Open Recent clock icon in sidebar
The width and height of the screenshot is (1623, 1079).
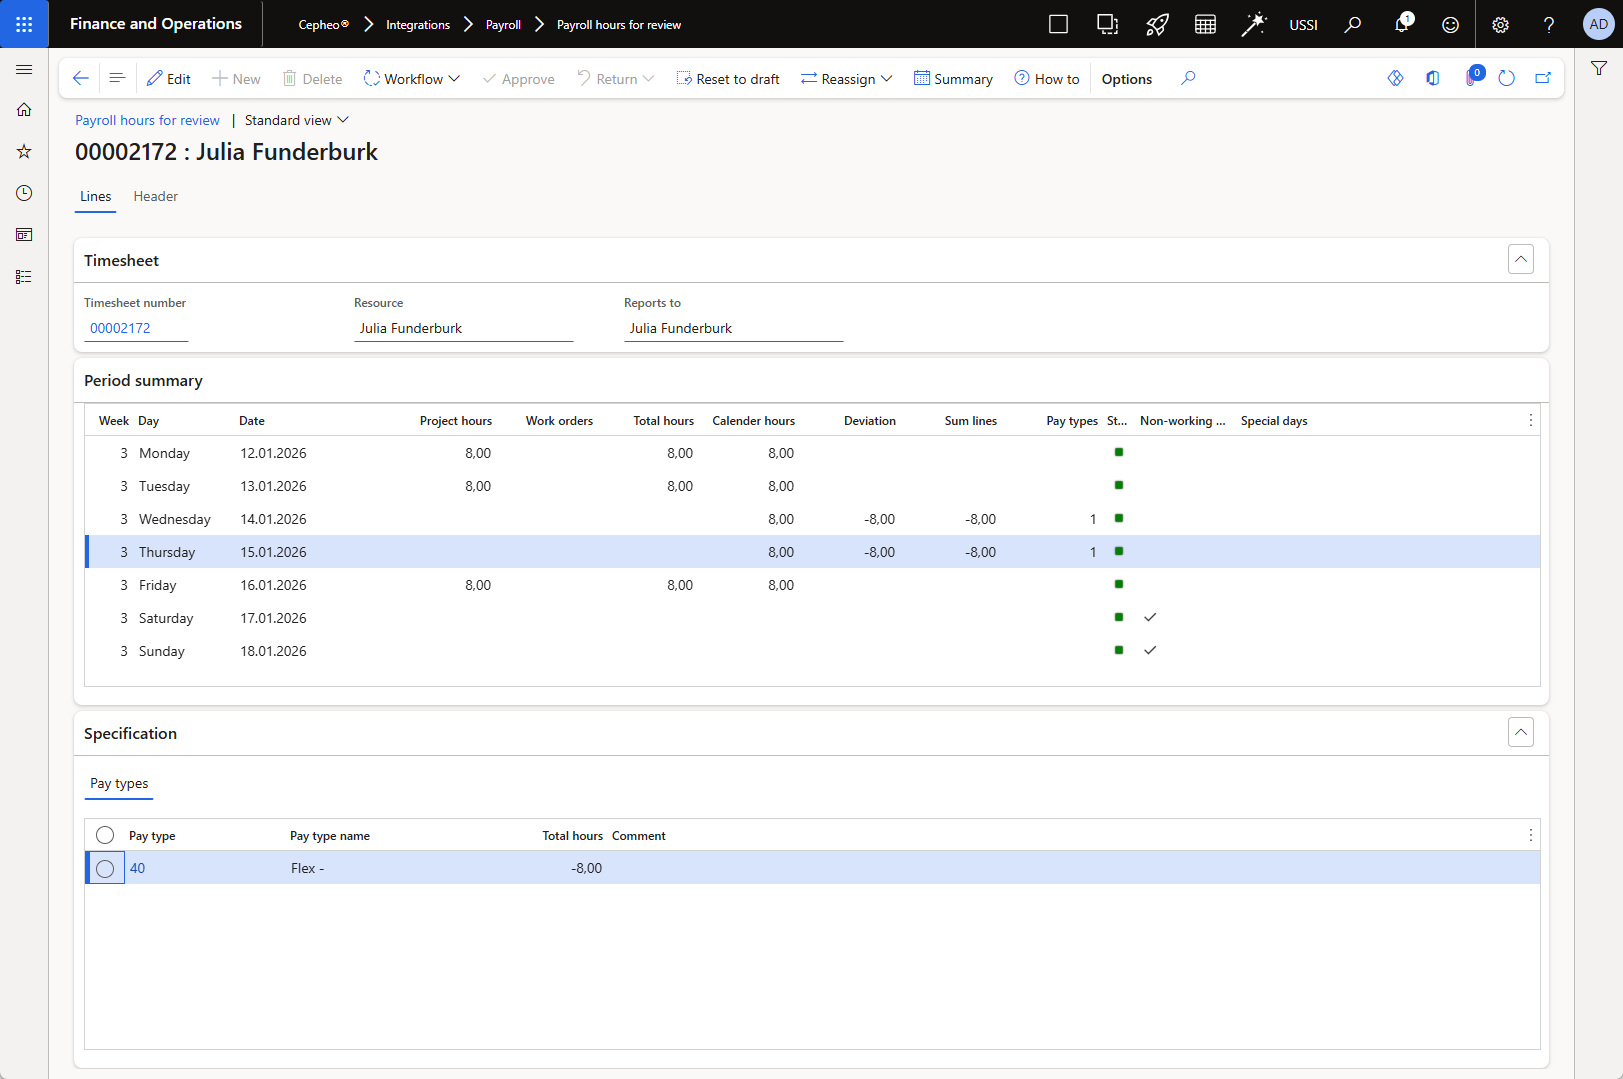24,193
